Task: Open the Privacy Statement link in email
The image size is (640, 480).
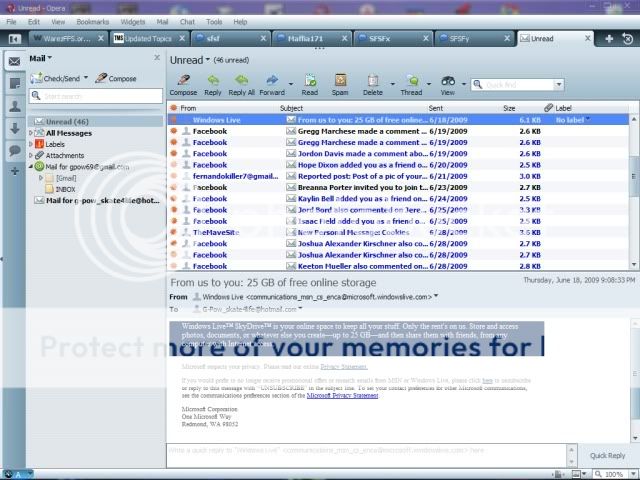Action: pyautogui.click(x=344, y=367)
